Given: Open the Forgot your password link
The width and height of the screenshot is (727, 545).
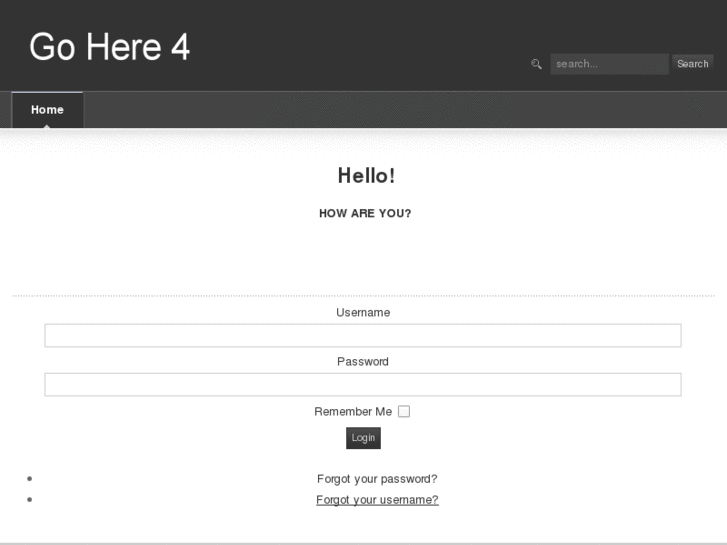Looking at the screenshot, I should coord(377,479).
